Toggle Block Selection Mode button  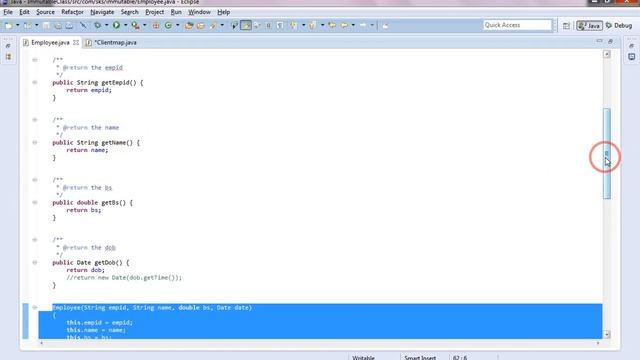(269, 25)
